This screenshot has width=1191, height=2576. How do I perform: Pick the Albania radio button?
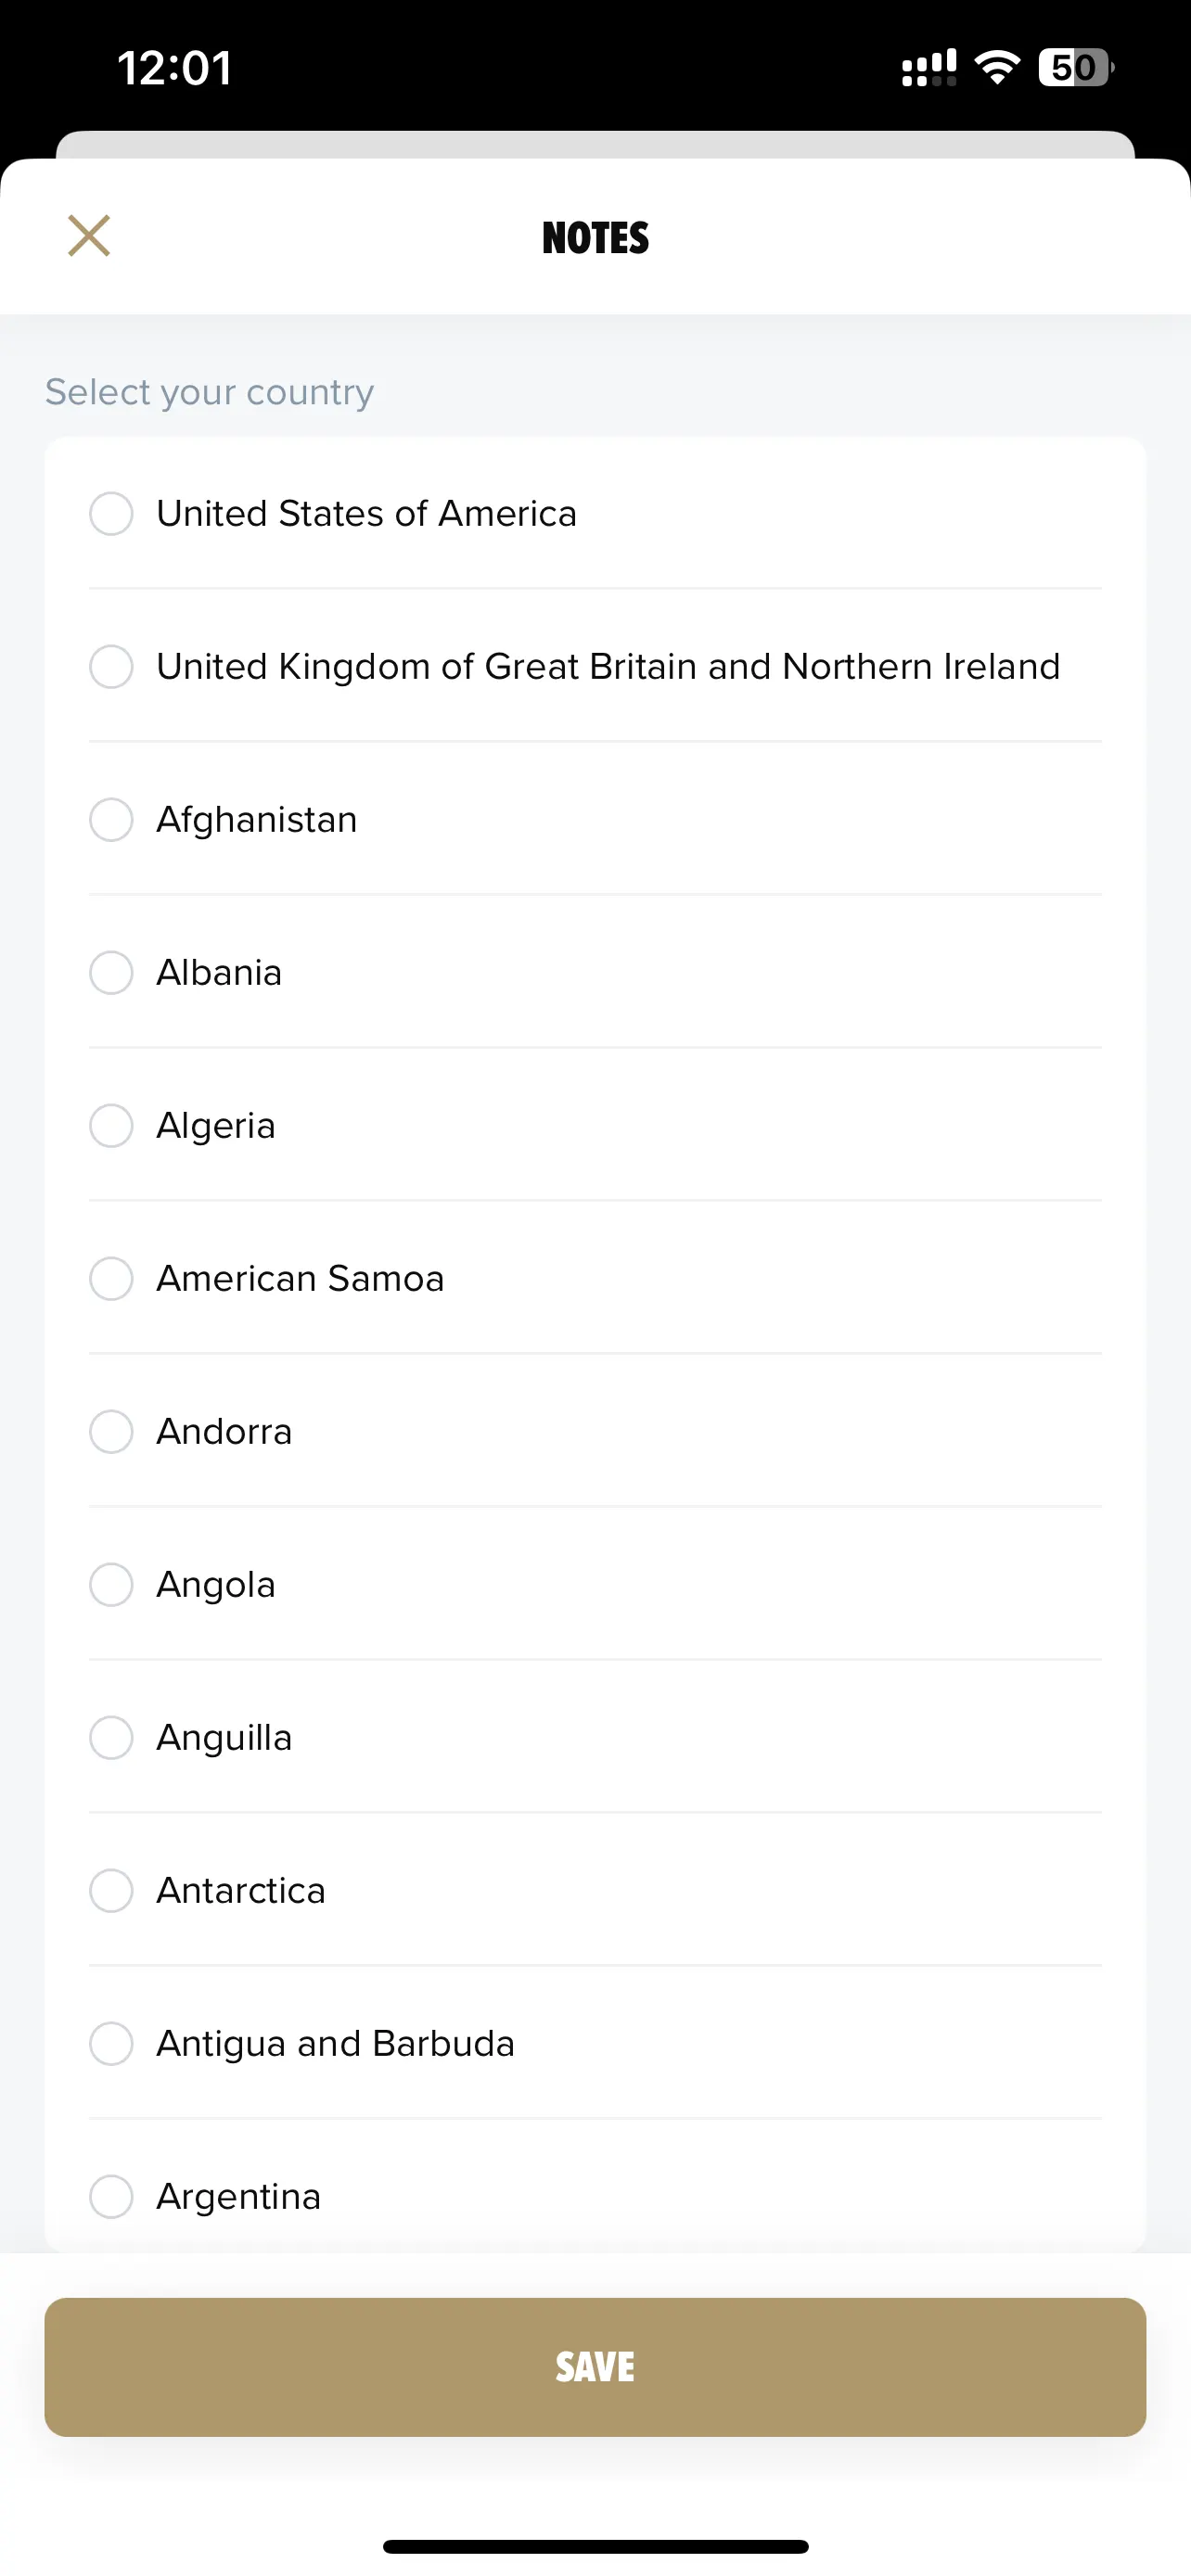click(x=111, y=972)
